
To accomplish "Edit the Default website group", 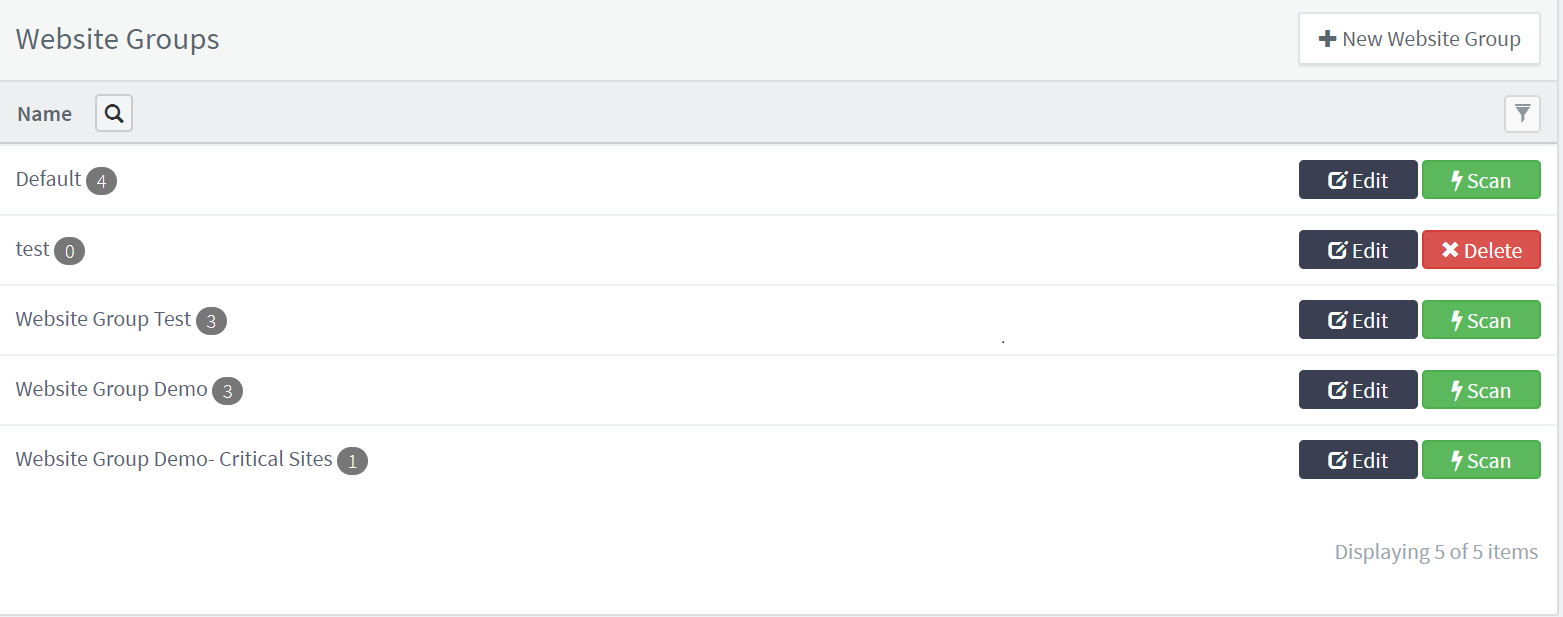I will pos(1358,180).
